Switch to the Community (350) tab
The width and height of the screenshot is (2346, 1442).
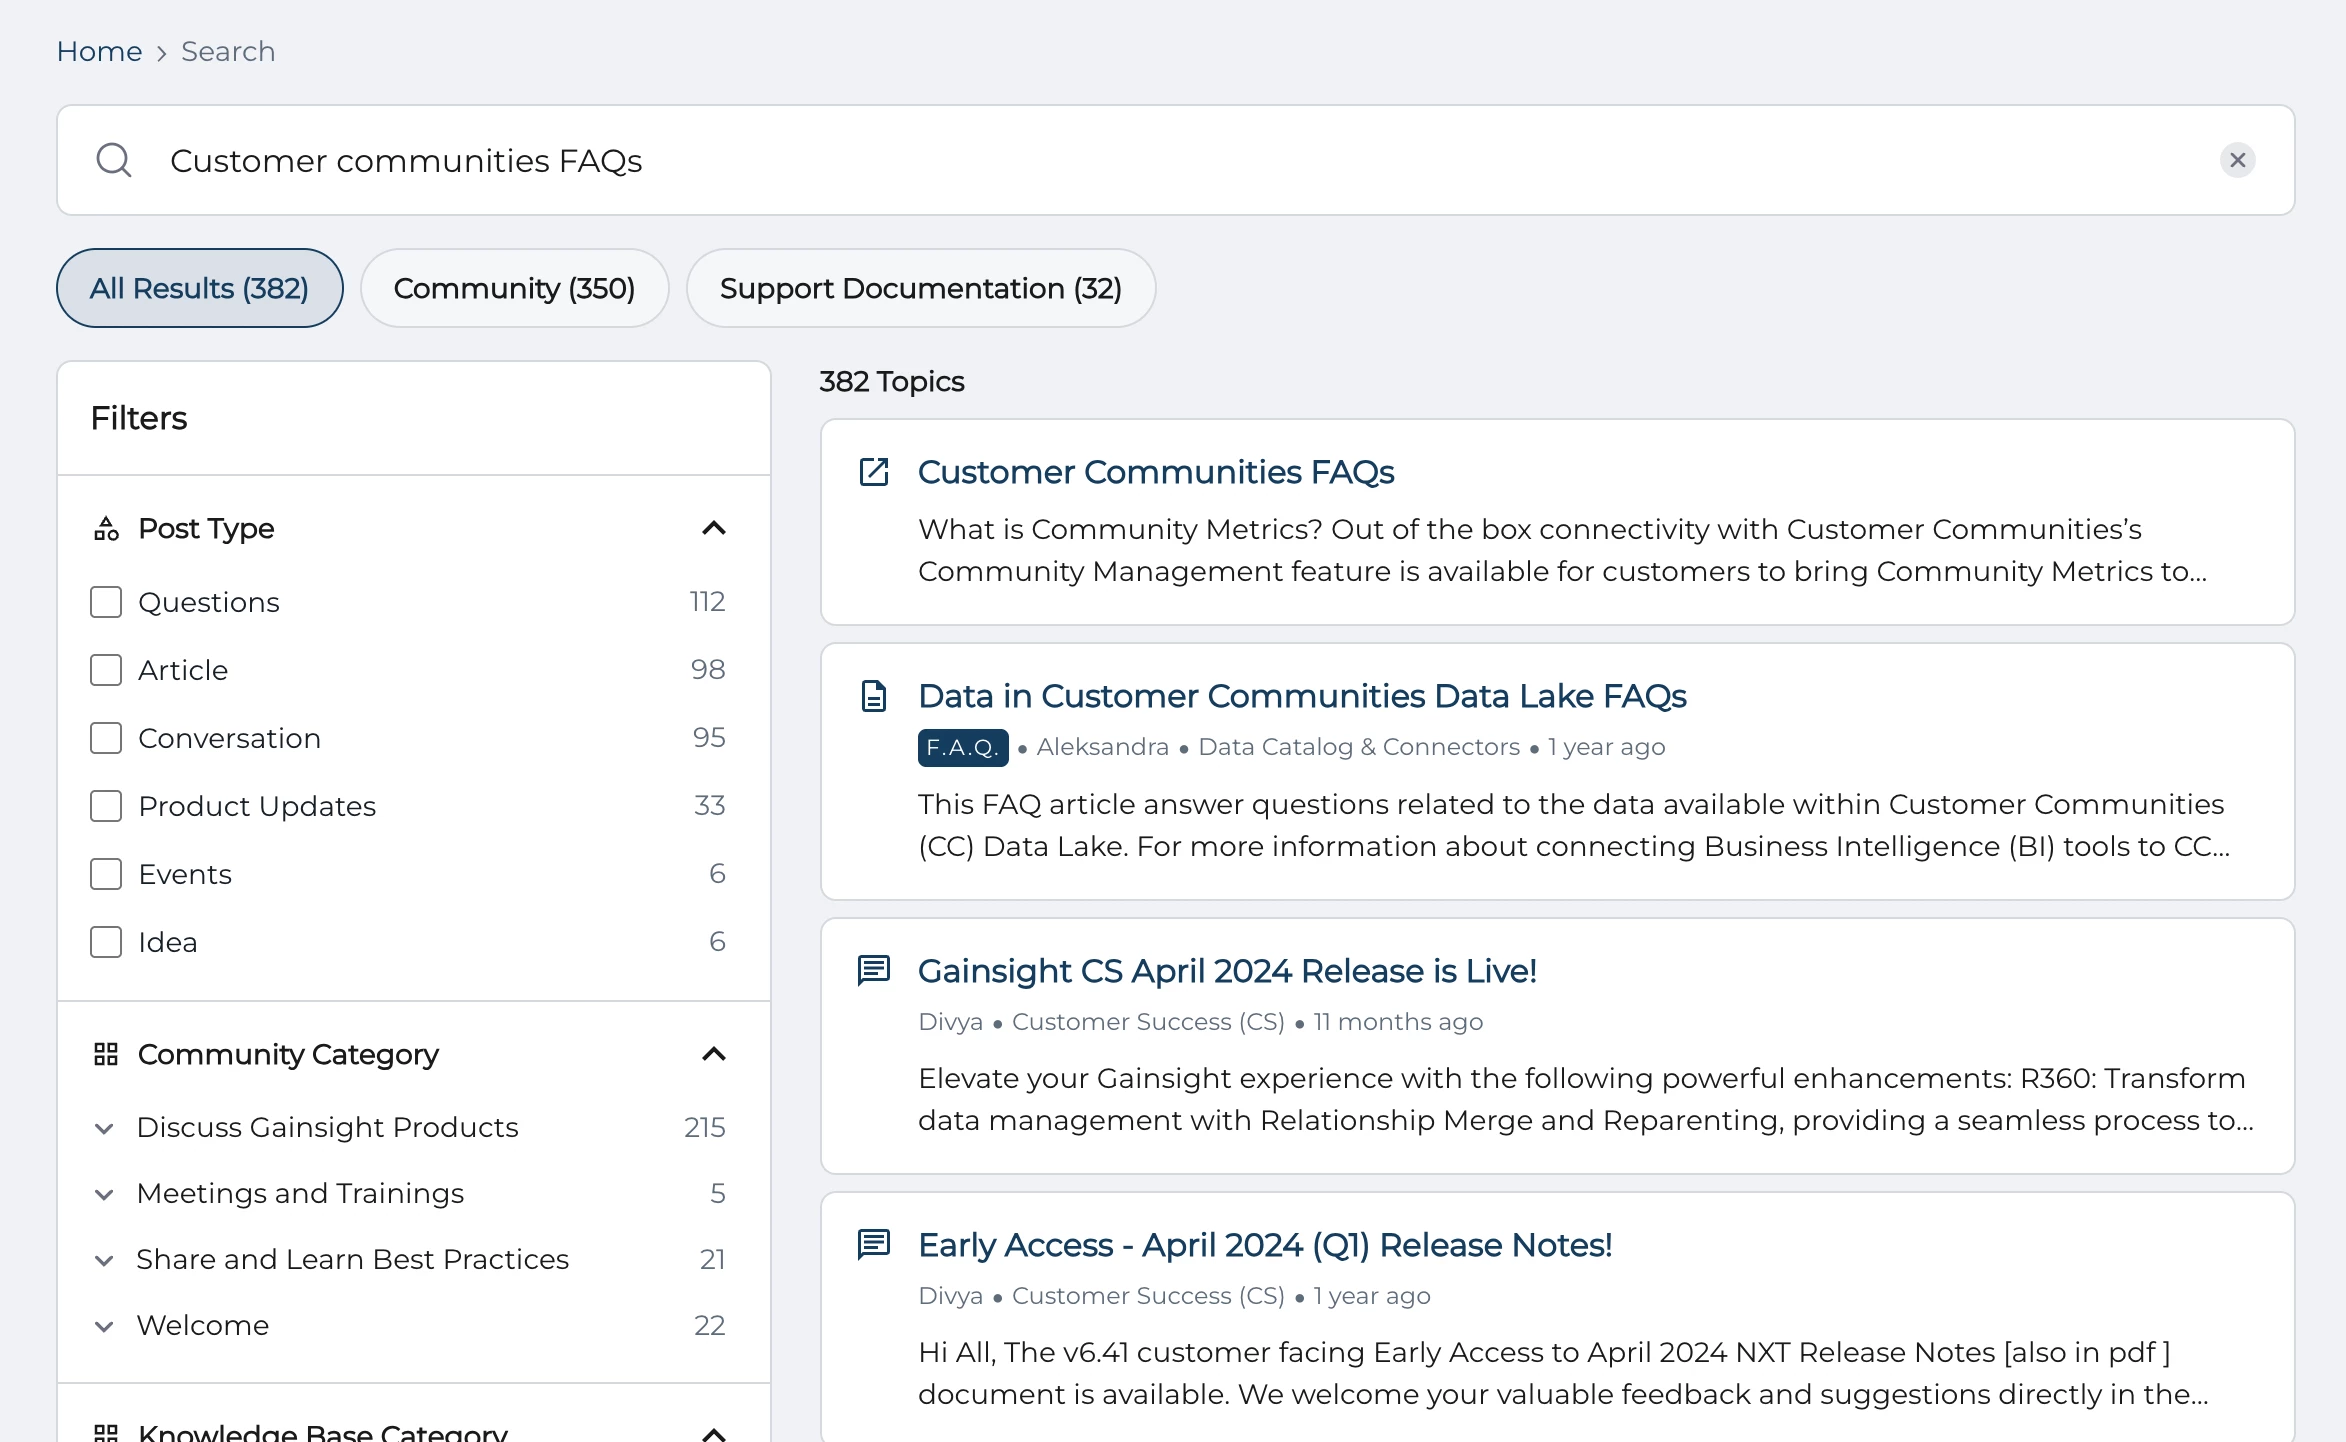(514, 288)
